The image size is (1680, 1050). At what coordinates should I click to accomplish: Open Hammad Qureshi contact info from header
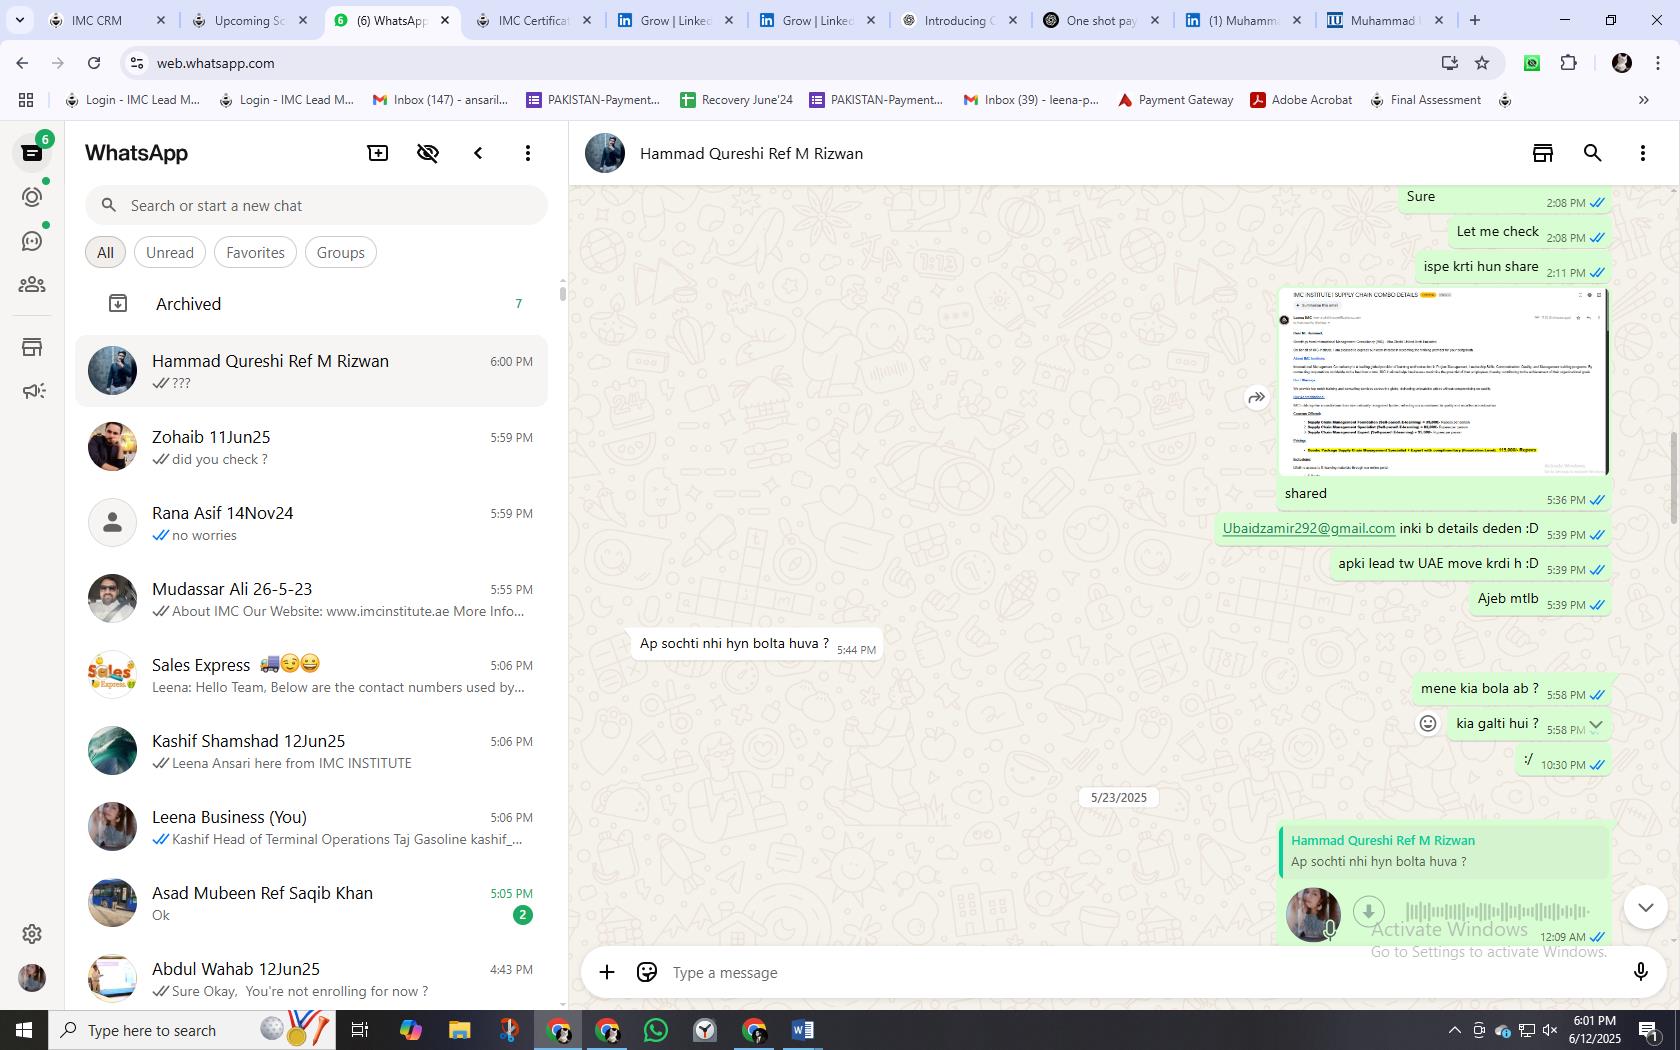pos(751,153)
